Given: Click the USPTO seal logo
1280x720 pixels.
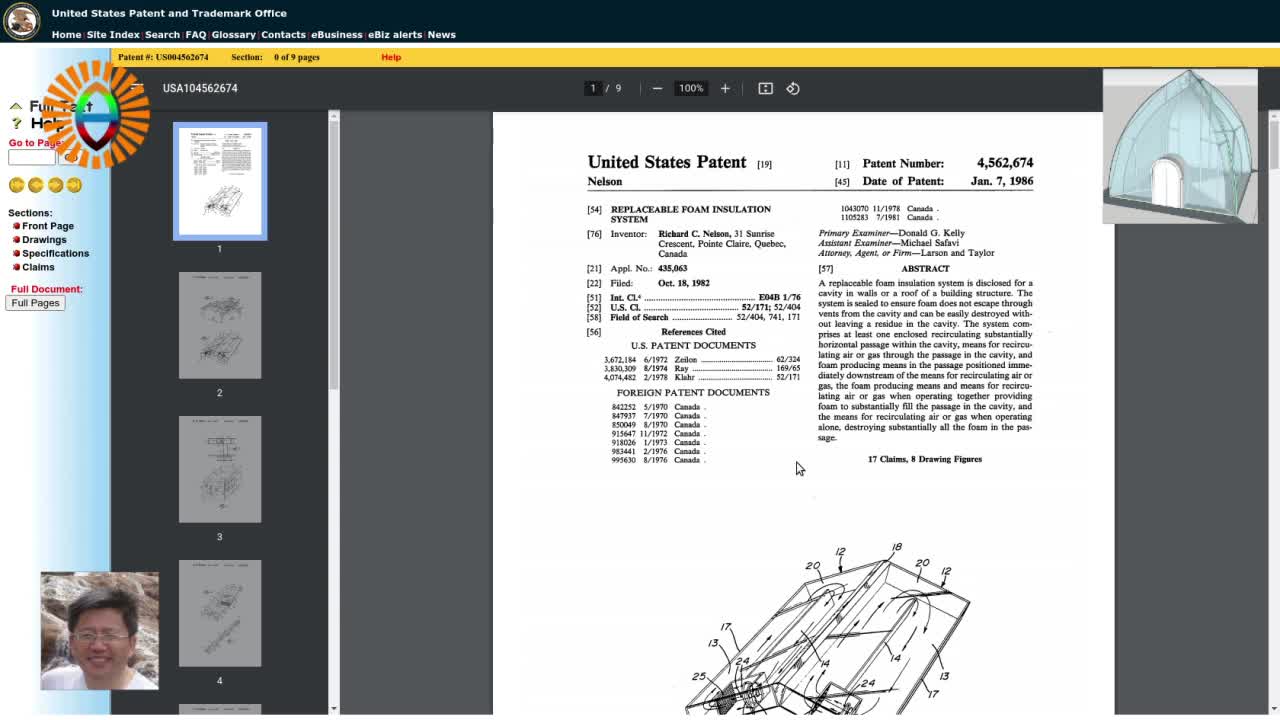Looking at the screenshot, I should (x=21, y=21).
